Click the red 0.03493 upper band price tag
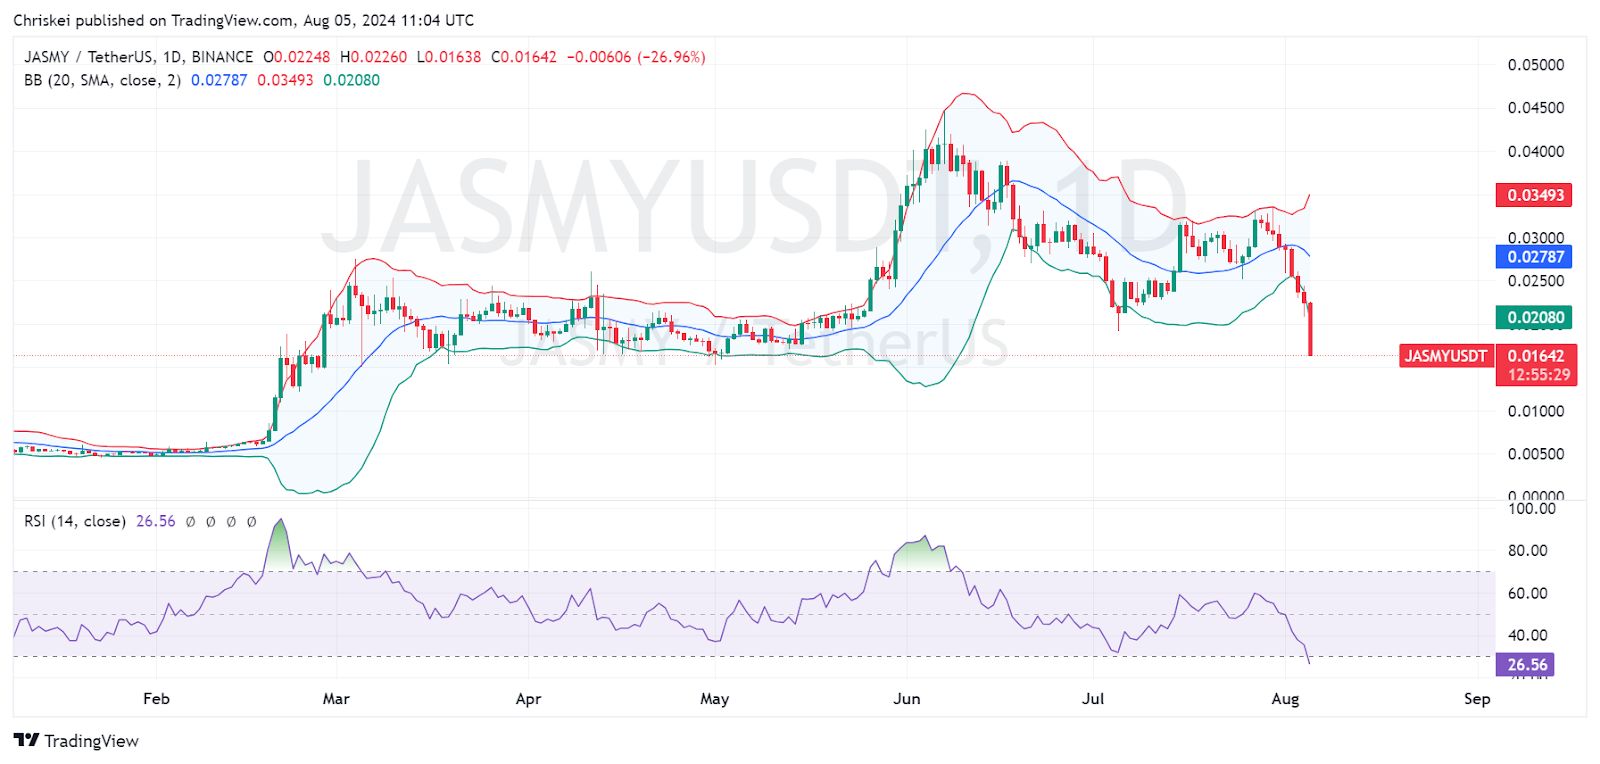Viewport: 1600px width, 764px height. tap(1534, 195)
